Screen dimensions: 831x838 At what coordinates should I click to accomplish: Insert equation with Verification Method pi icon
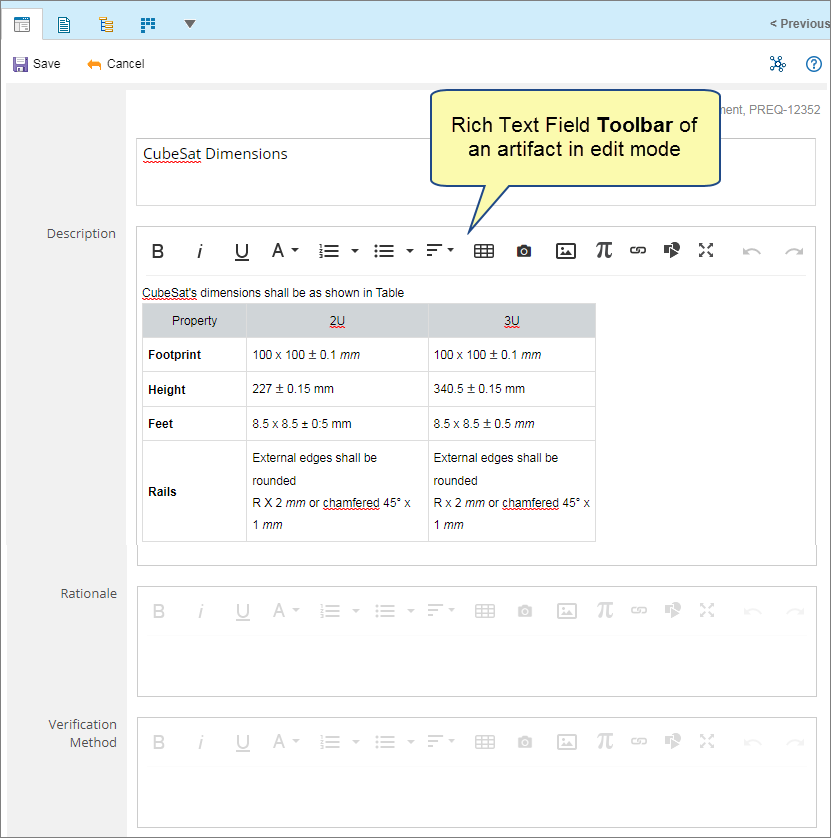[605, 741]
